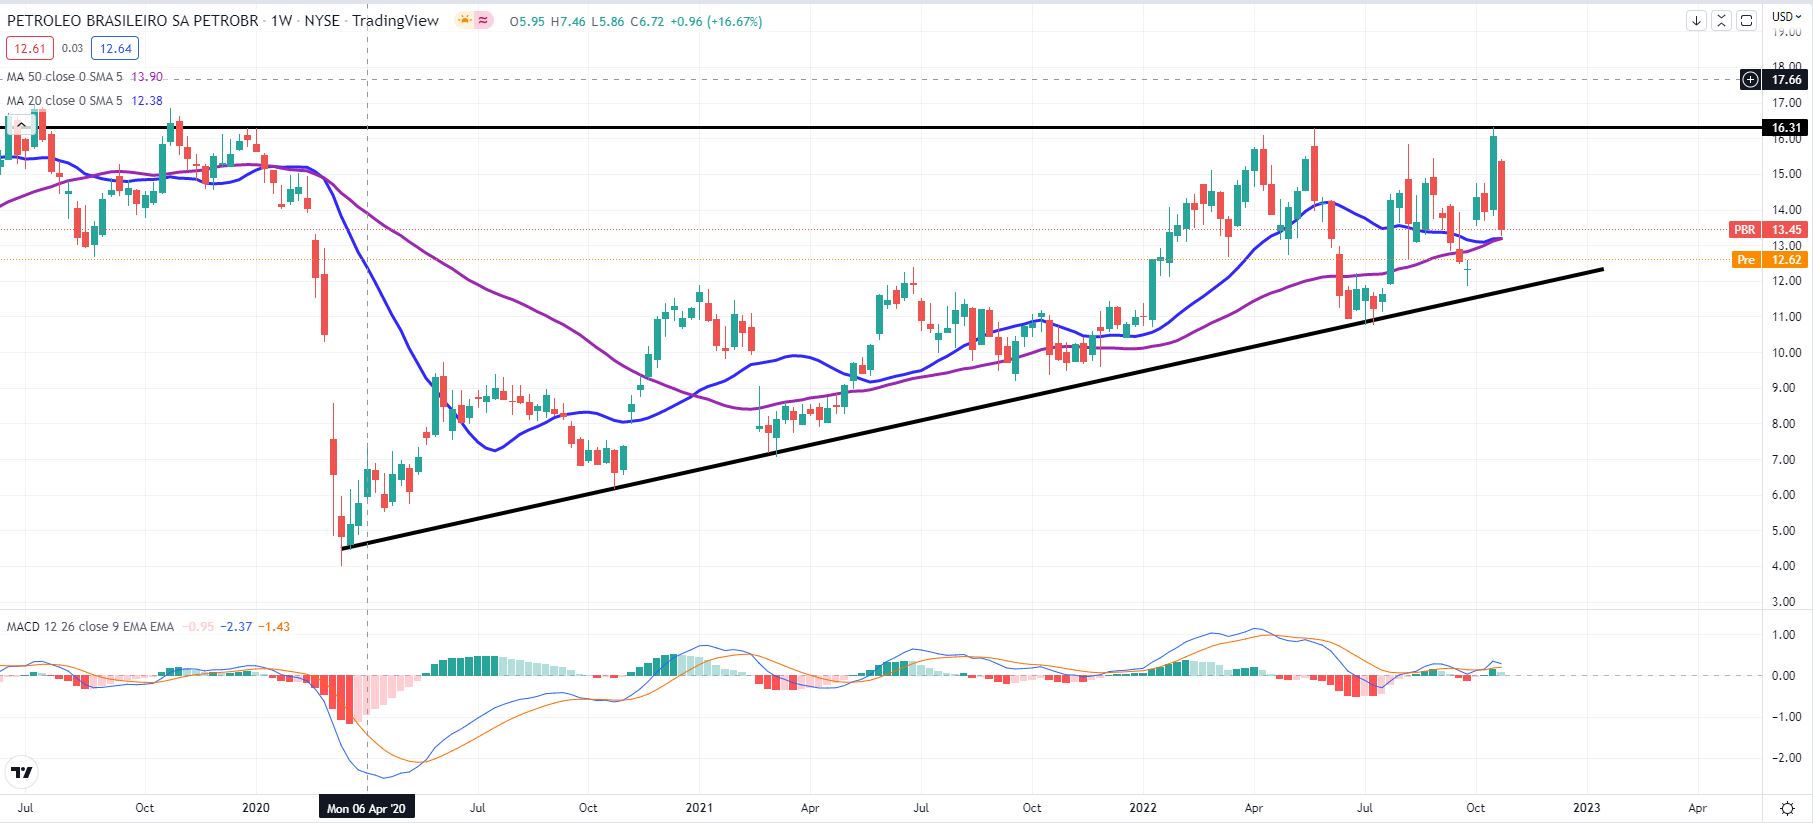
Task: Collapse the indicator legend chevron
Action: coord(21,125)
